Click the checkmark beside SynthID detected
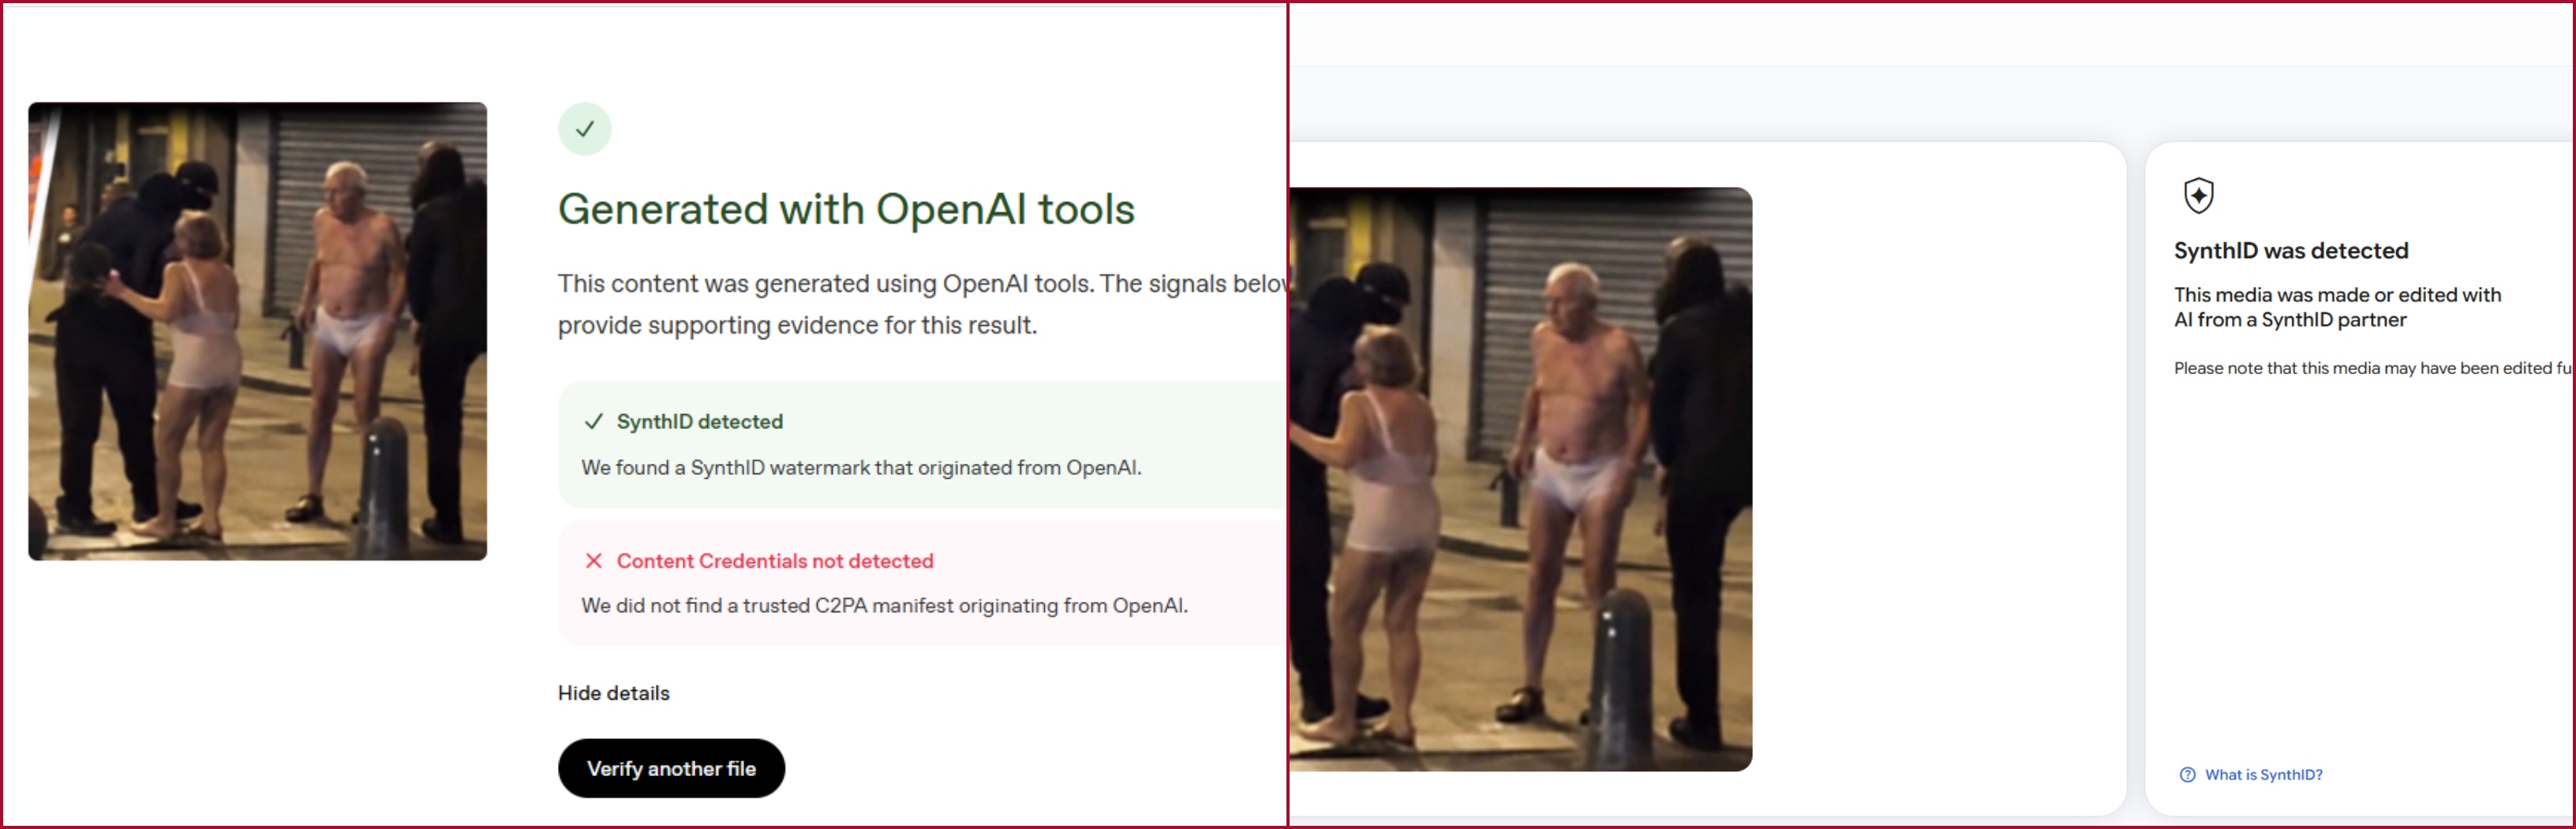The image size is (2576, 829). (x=593, y=422)
